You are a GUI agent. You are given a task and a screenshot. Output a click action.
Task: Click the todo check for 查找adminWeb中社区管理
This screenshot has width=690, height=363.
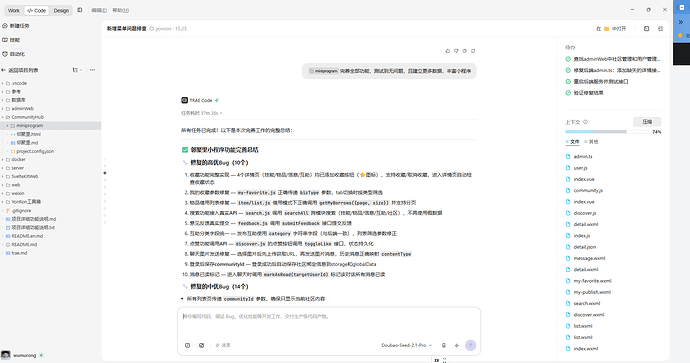pyautogui.click(x=568, y=59)
